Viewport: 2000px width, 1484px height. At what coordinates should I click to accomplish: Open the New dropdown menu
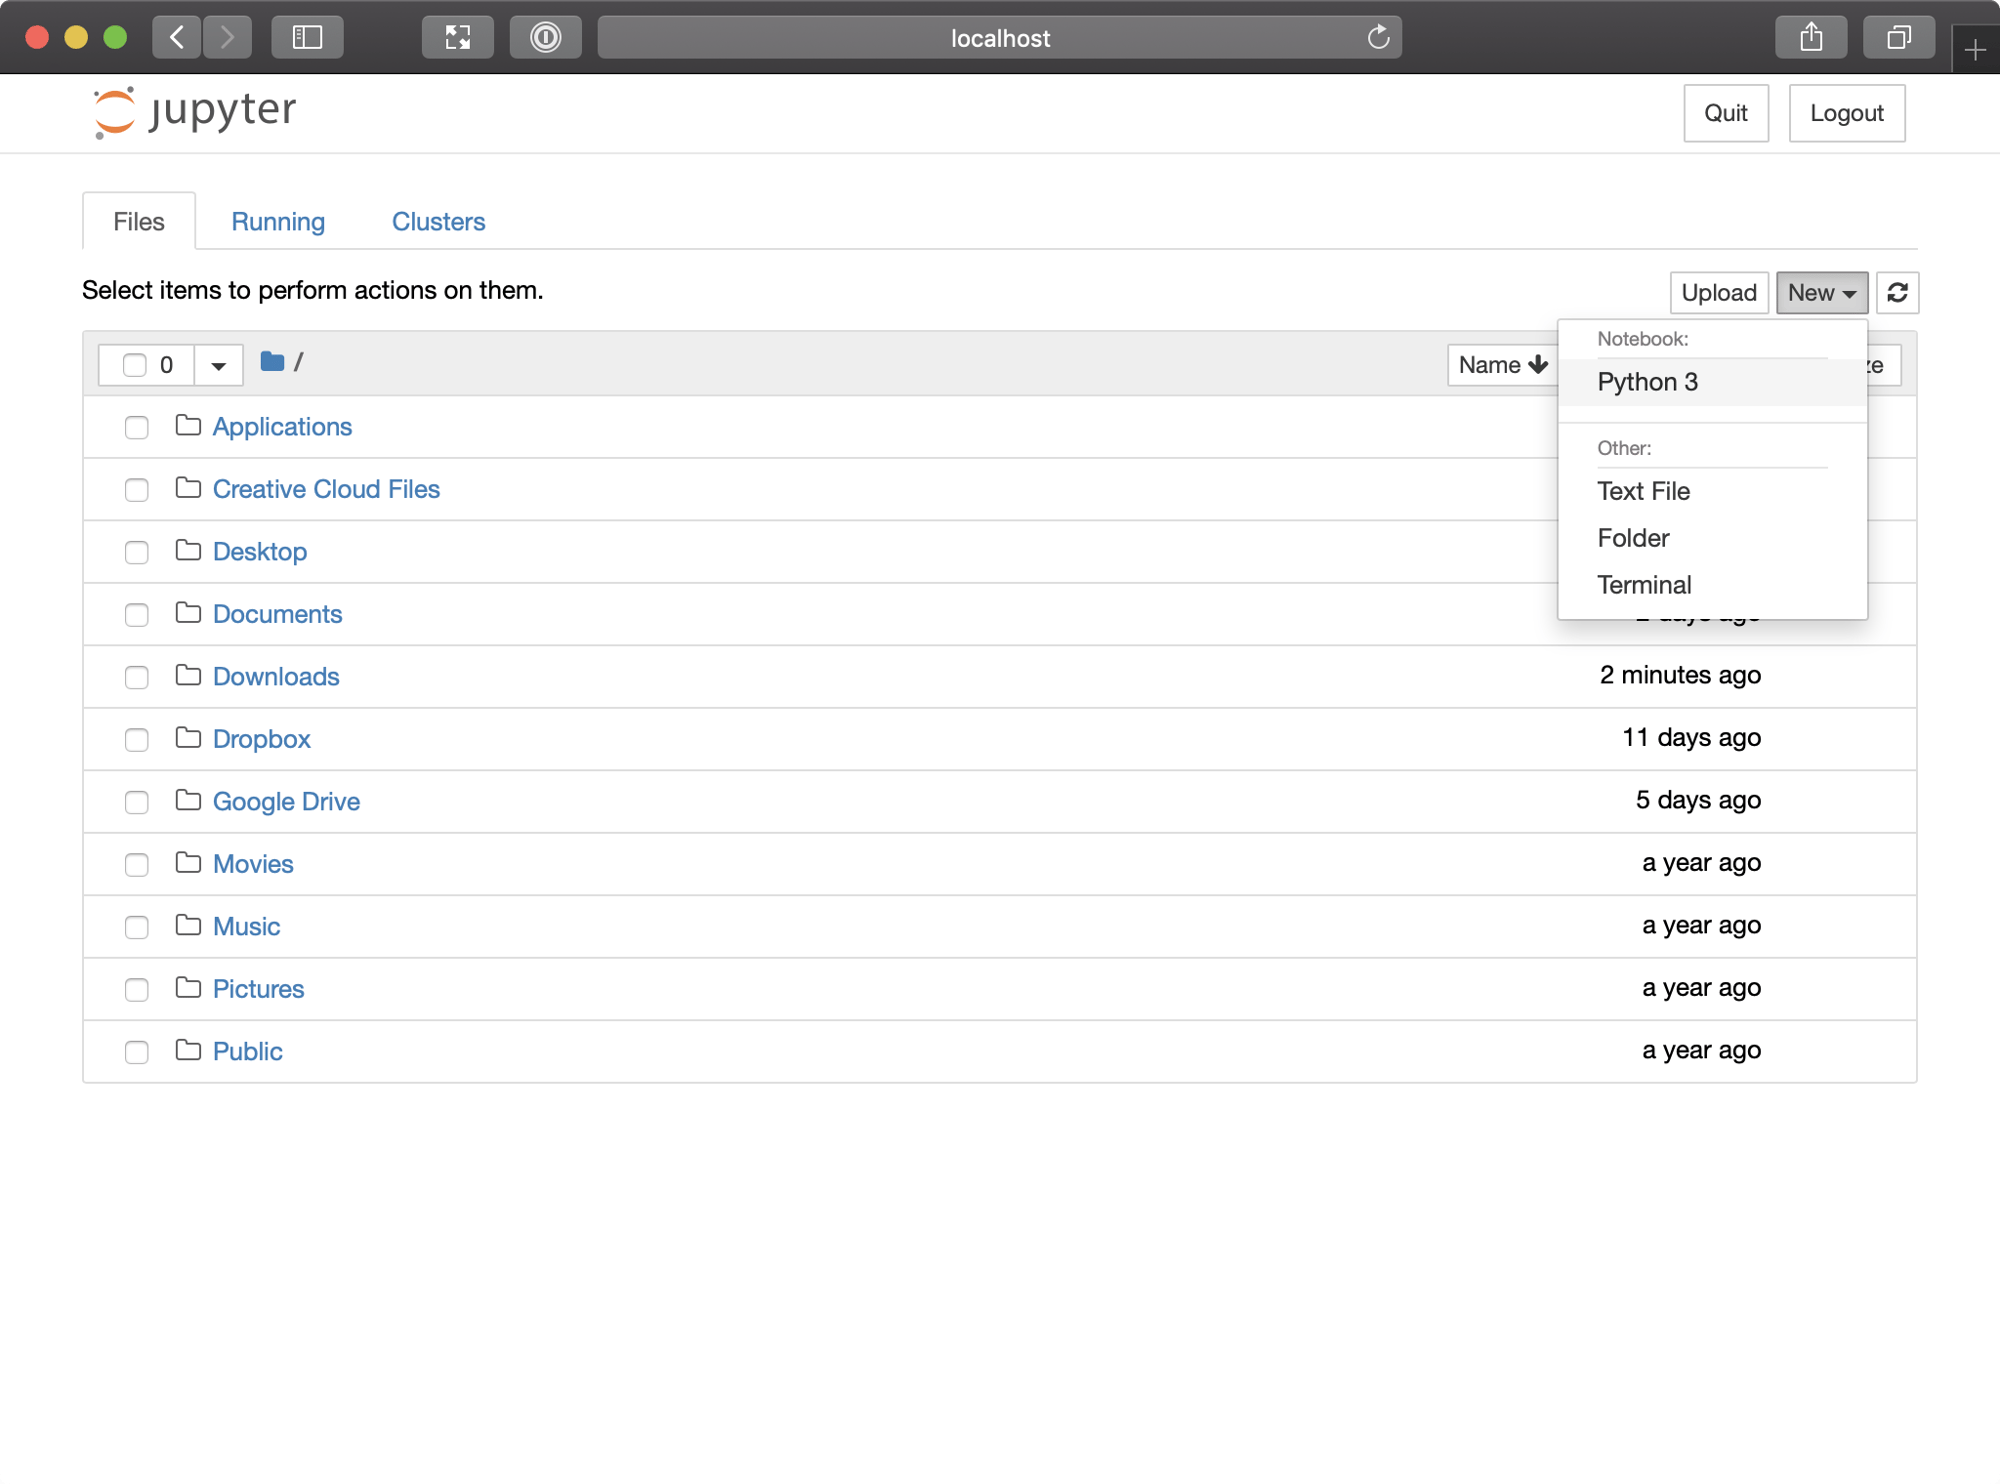1821,292
